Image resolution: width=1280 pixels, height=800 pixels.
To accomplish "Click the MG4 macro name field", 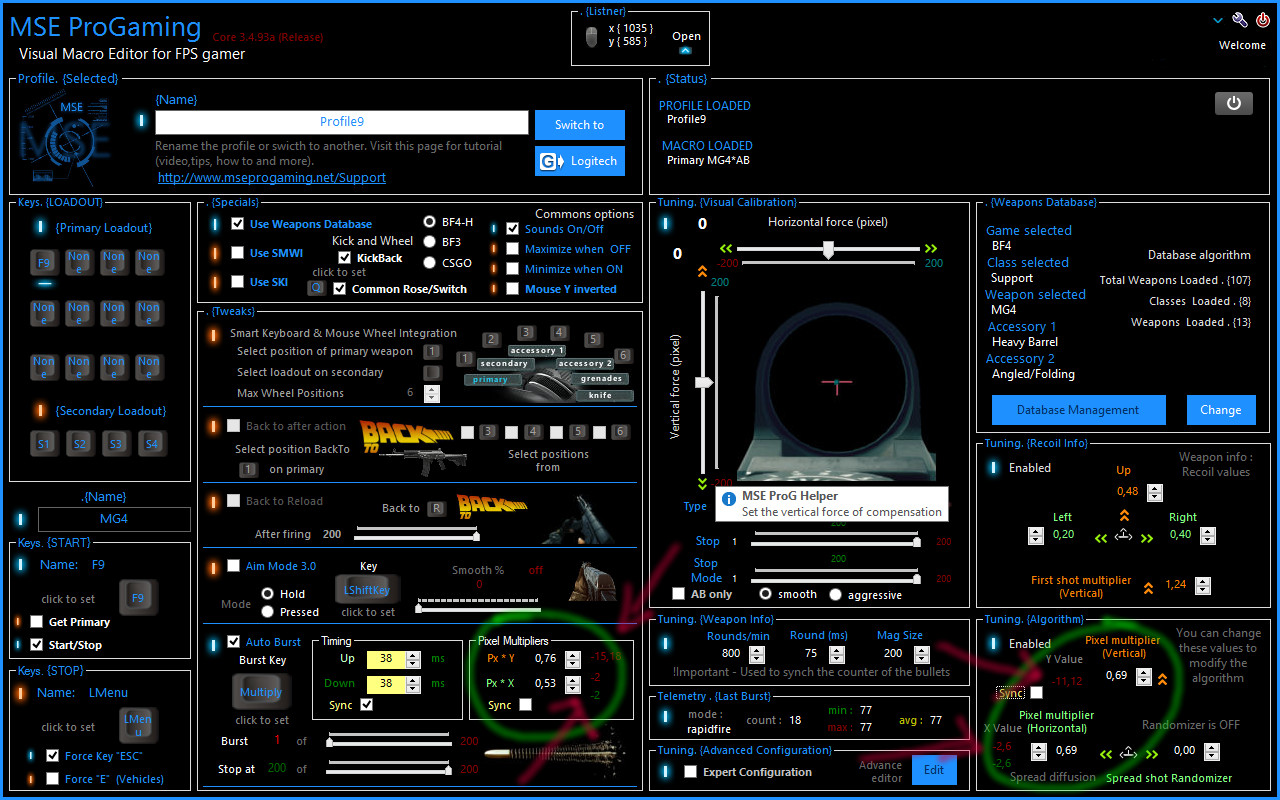I will [114, 519].
